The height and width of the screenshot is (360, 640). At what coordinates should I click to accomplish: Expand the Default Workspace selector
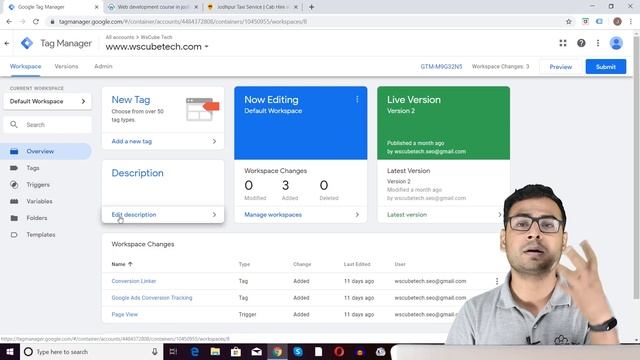click(47, 101)
